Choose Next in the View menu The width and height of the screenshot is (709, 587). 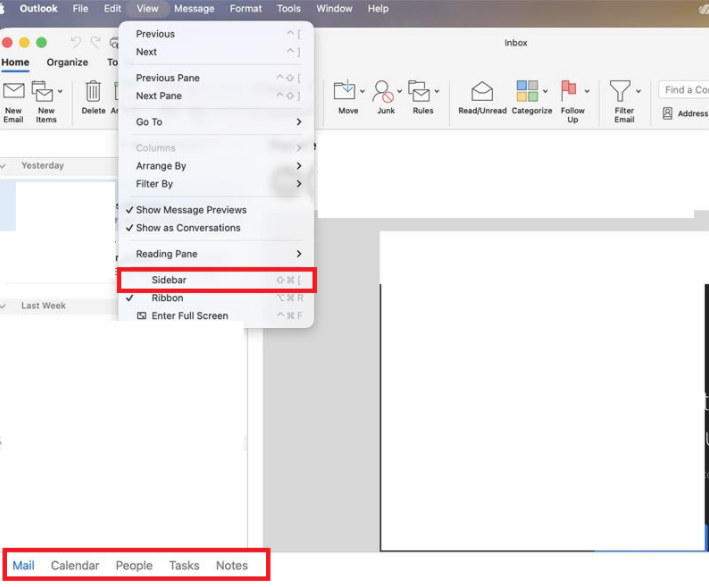[216, 52]
